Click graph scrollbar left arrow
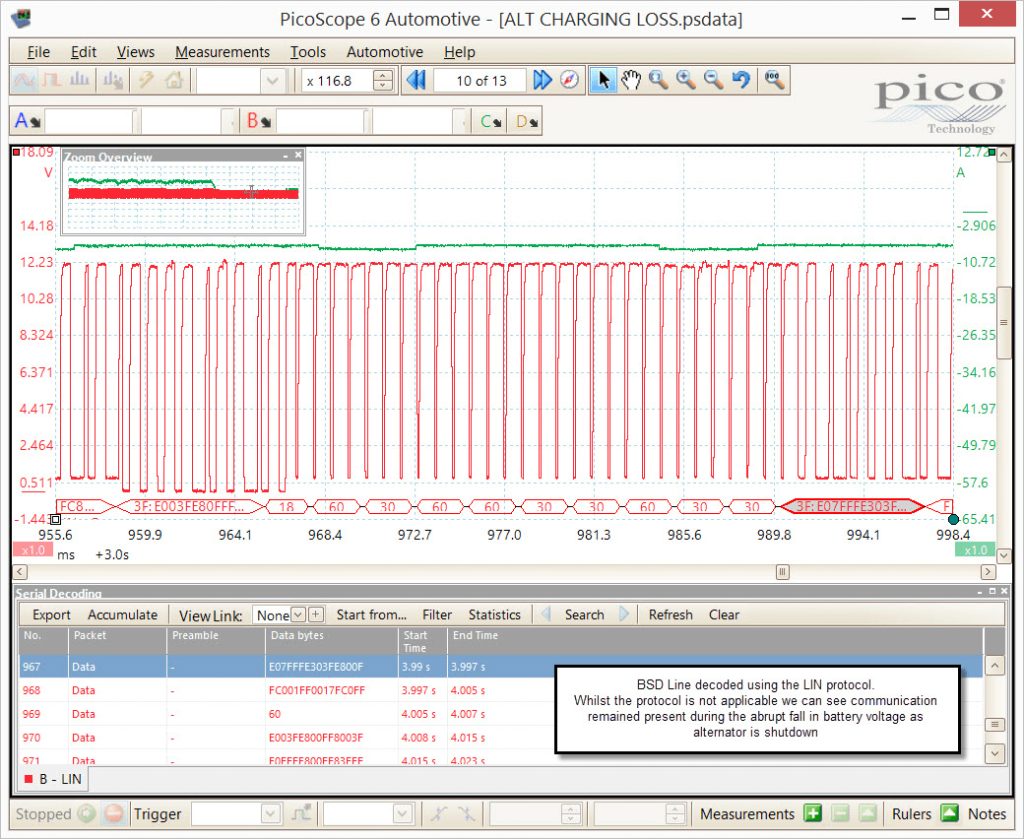The width and height of the screenshot is (1024, 839). click(x=20, y=572)
